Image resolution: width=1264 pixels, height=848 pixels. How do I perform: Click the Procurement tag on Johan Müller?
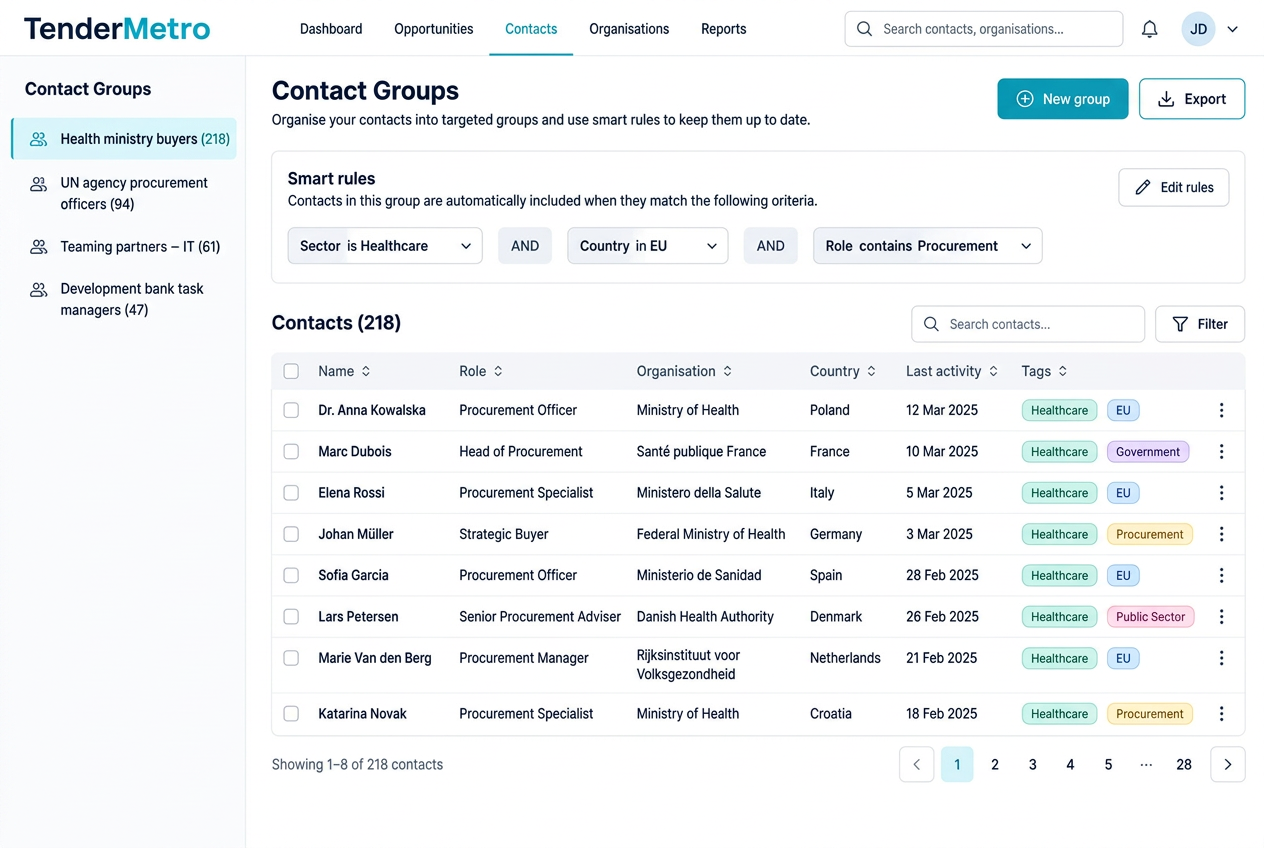click(x=1150, y=534)
